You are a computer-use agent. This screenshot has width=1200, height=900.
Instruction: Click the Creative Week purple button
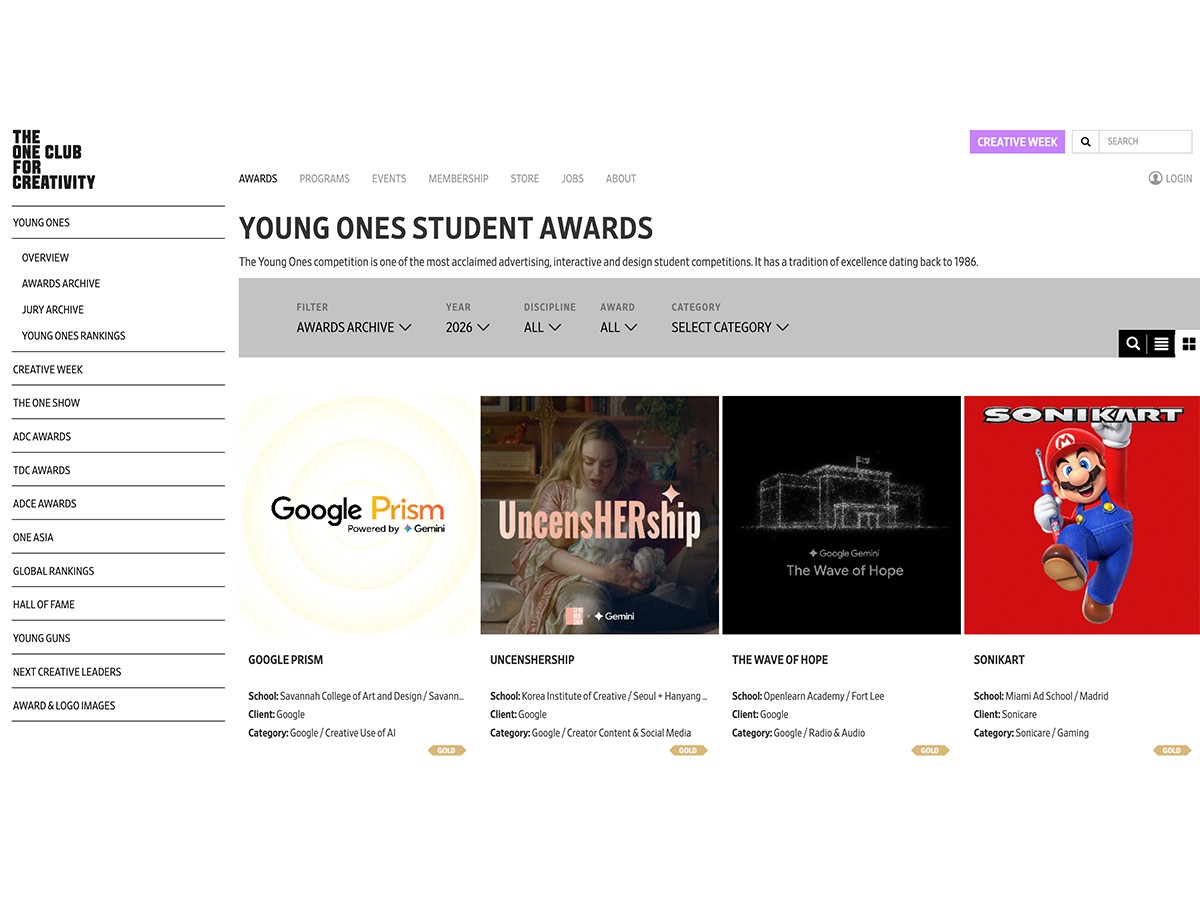click(x=1017, y=142)
